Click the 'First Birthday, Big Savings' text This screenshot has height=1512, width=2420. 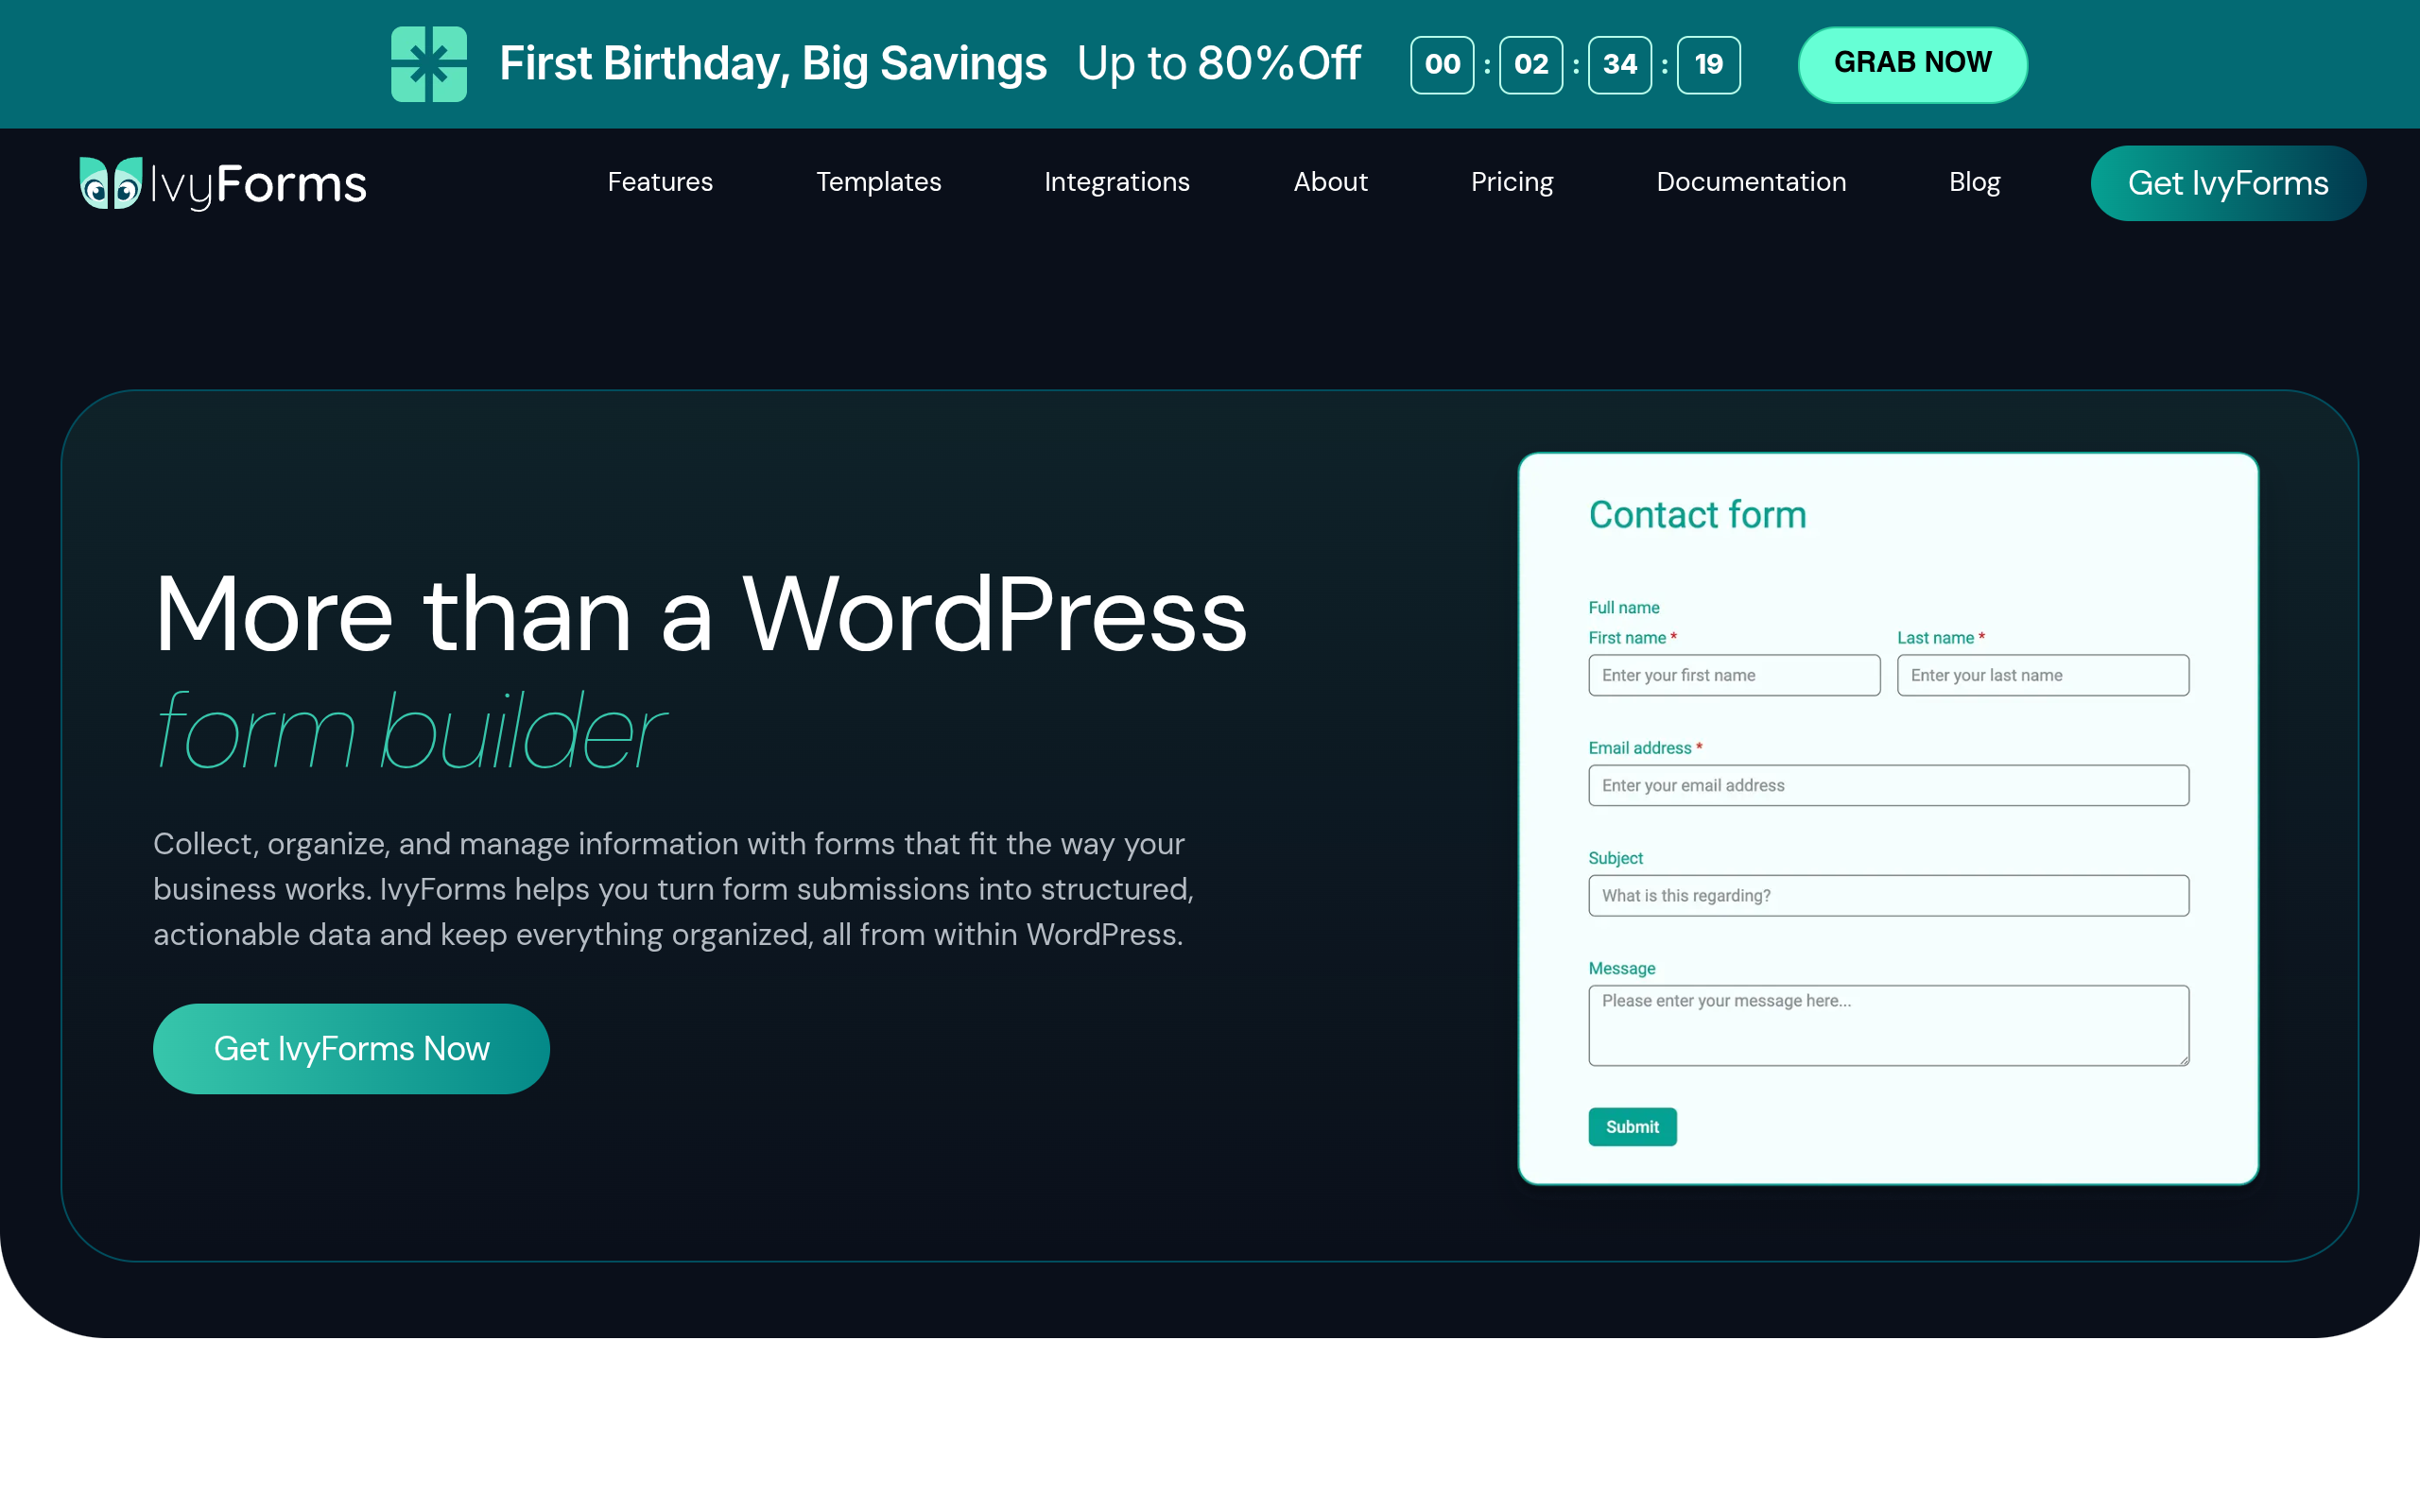[x=773, y=64]
